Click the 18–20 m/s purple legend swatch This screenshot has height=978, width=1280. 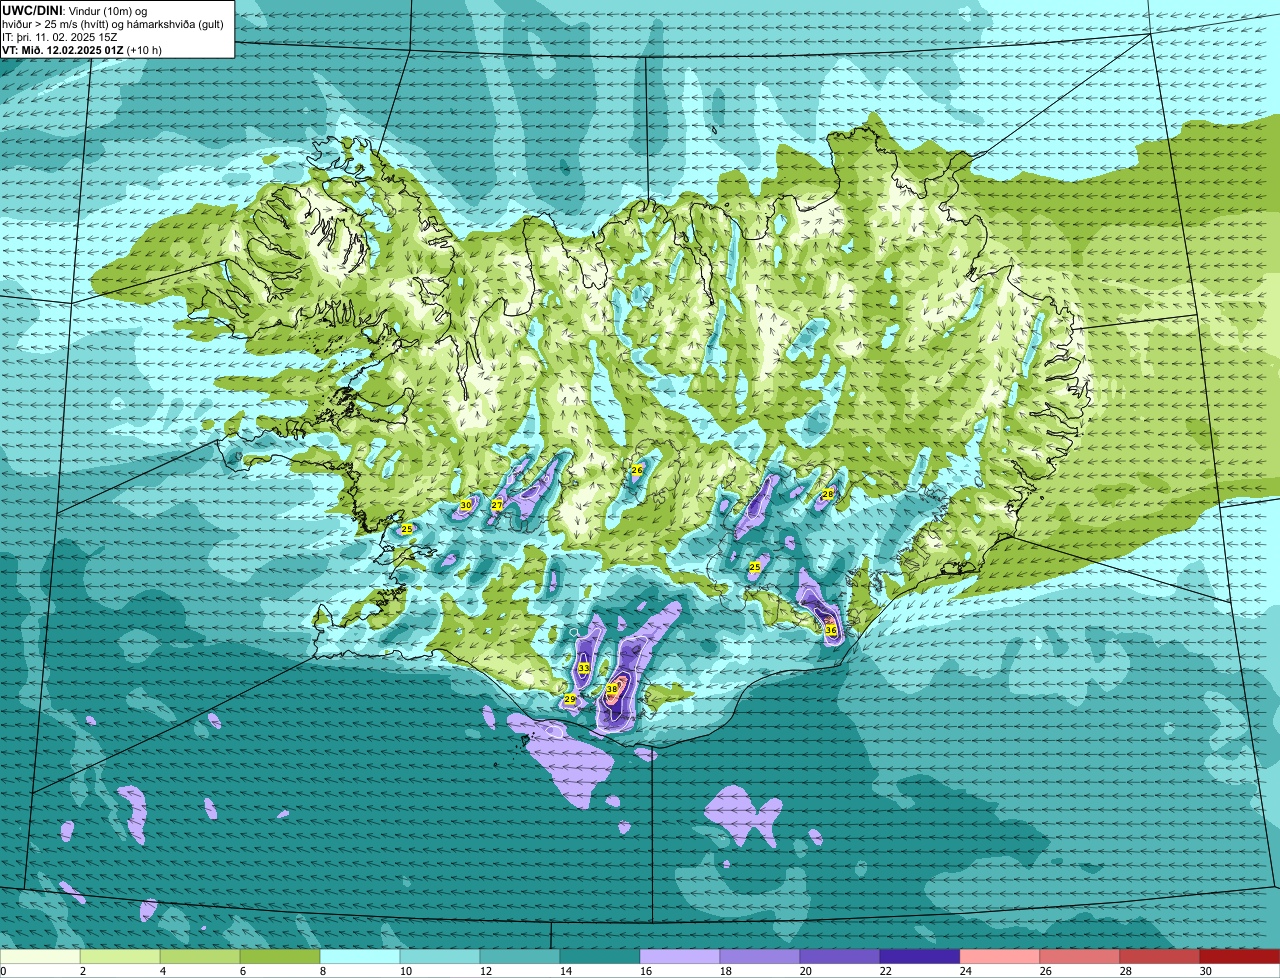tap(760, 956)
